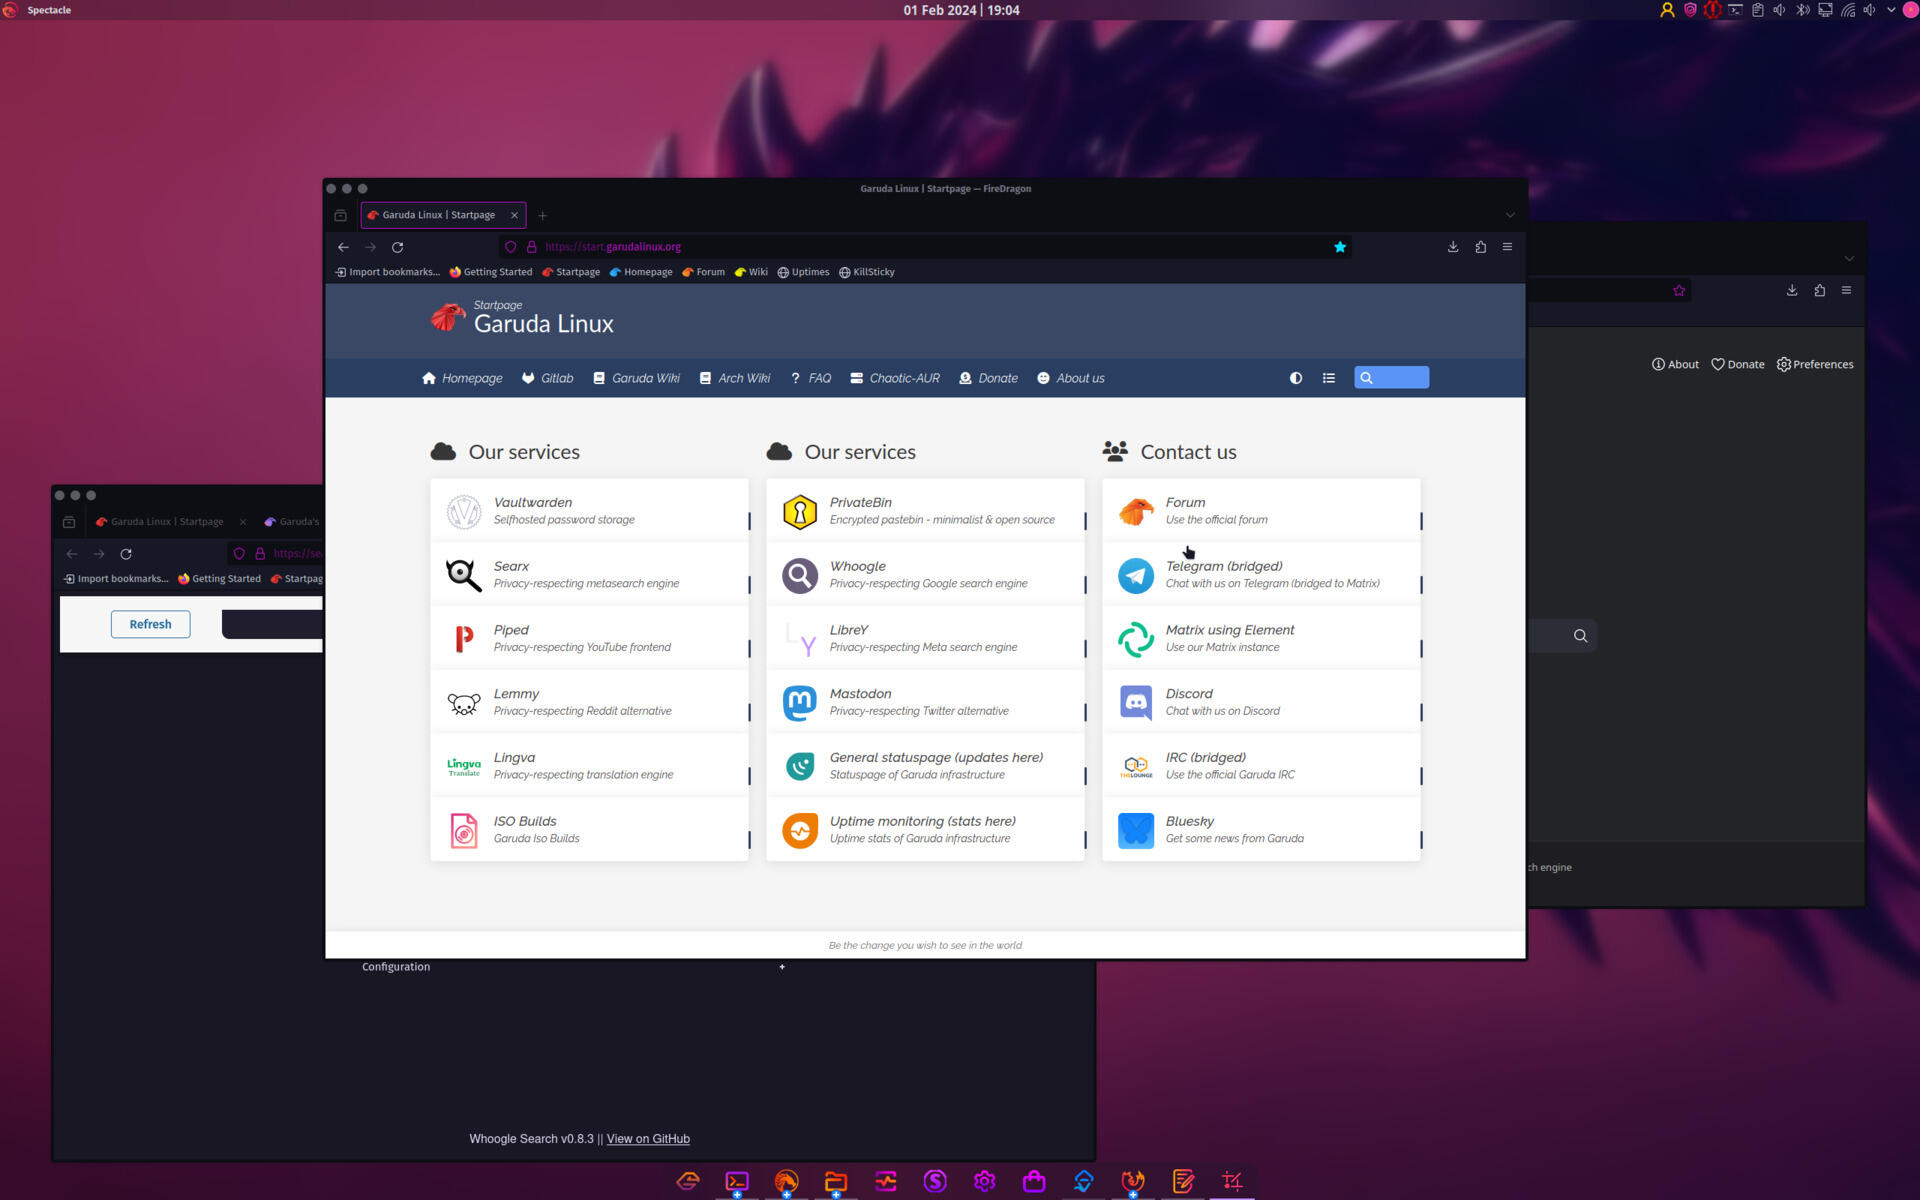Expand the tab list dropdown in front window
Image resolution: width=1920 pixels, height=1200 pixels.
1510,215
